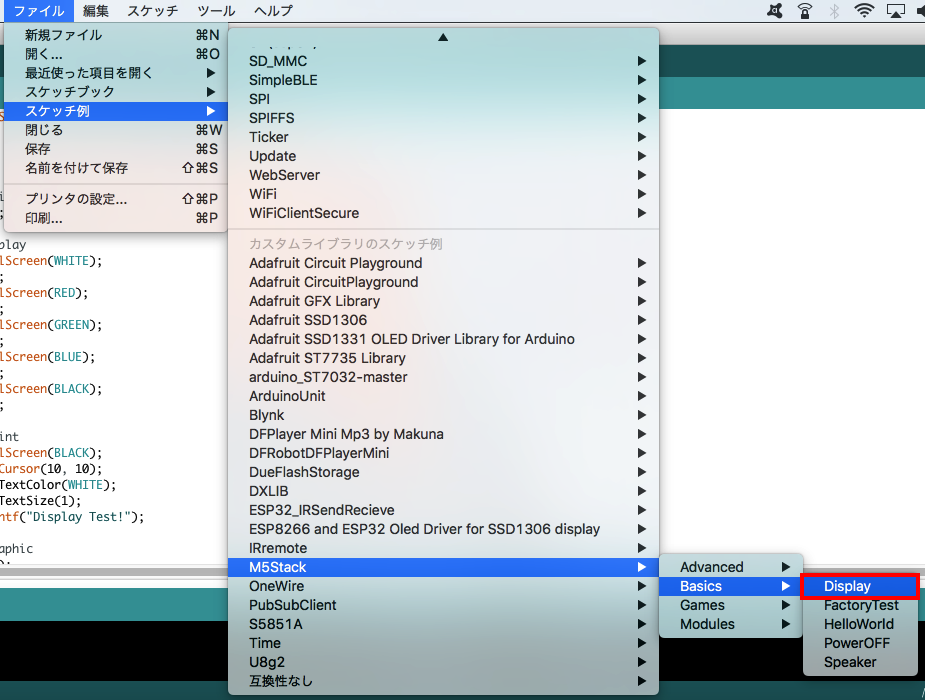The image size is (925, 700).
Task: Expand Update examples
Action: click(x=443, y=156)
